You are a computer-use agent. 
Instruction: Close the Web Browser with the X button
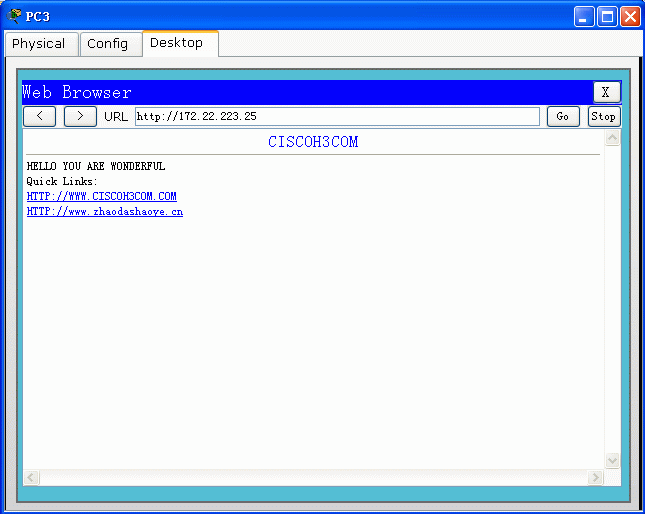606,92
